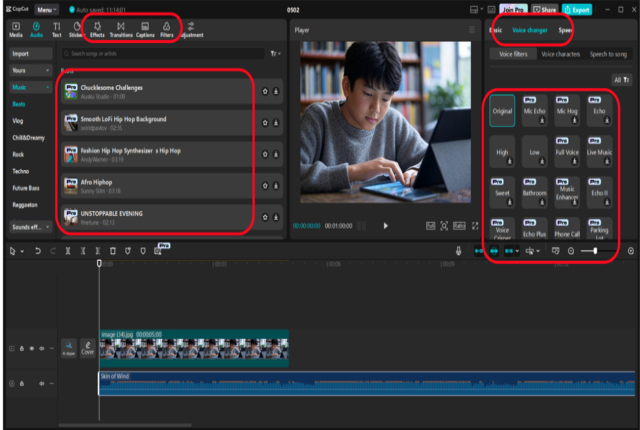
Task: Open the Transitions panel
Action: pyautogui.click(x=121, y=30)
